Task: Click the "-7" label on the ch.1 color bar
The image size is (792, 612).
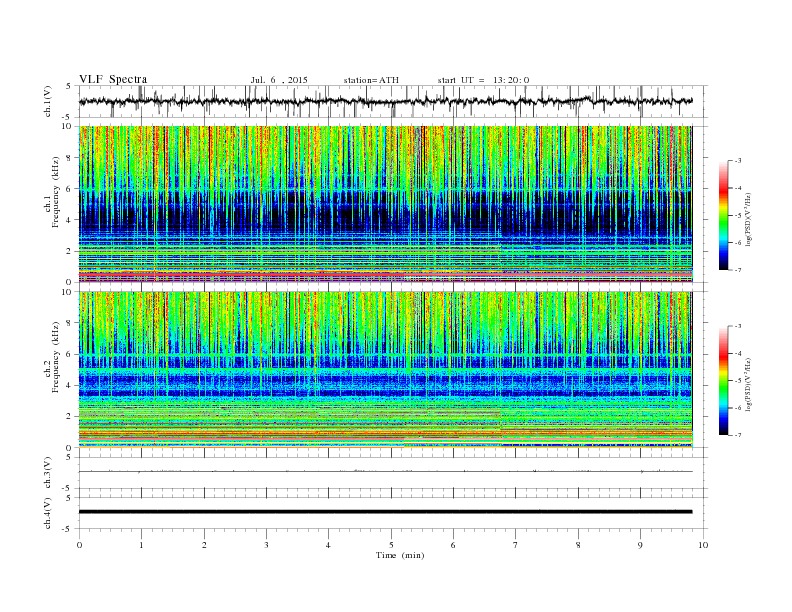Action: 738,270
